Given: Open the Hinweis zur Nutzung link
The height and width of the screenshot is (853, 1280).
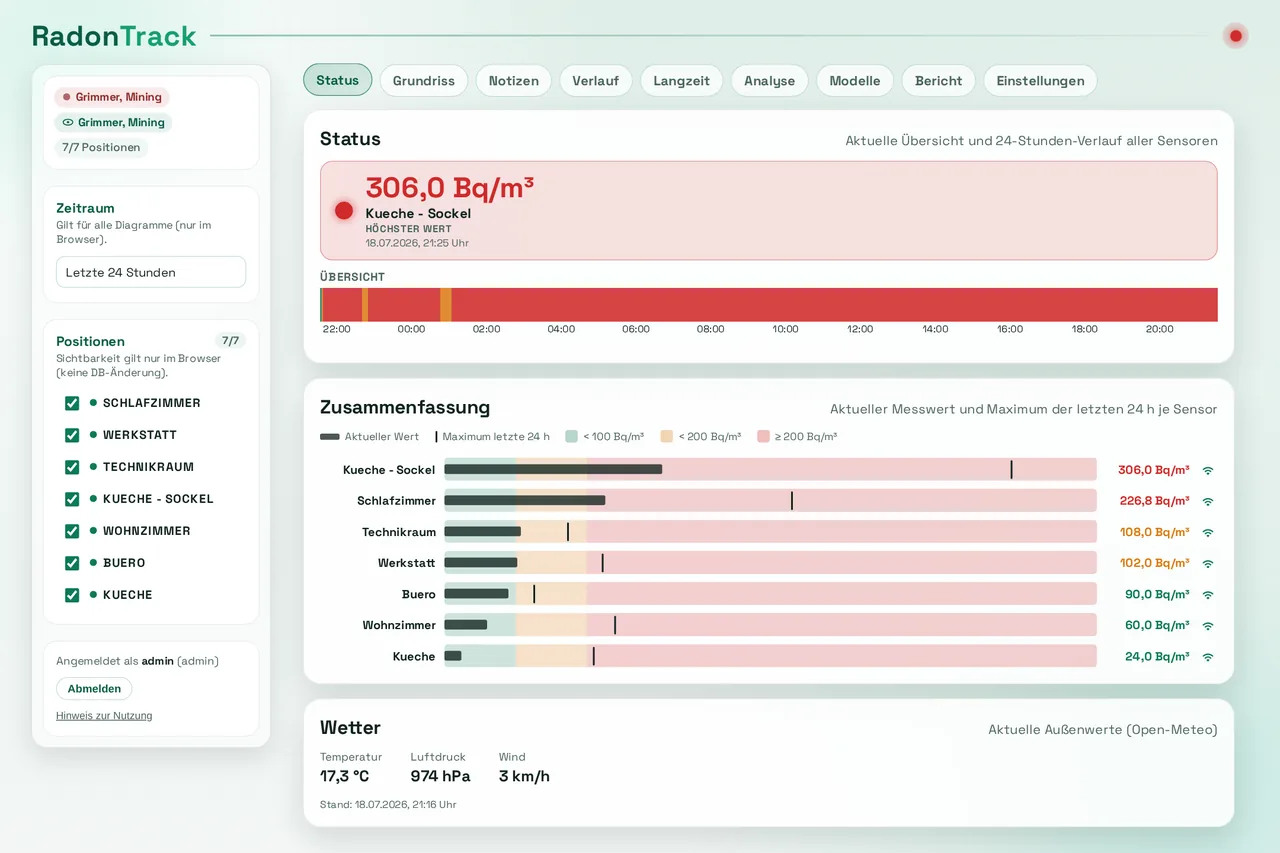Looking at the screenshot, I should [x=104, y=716].
